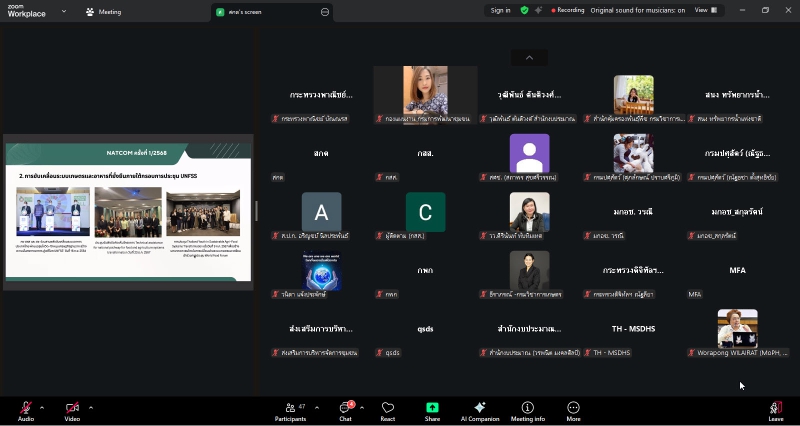Open the Chat panel

(345, 409)
